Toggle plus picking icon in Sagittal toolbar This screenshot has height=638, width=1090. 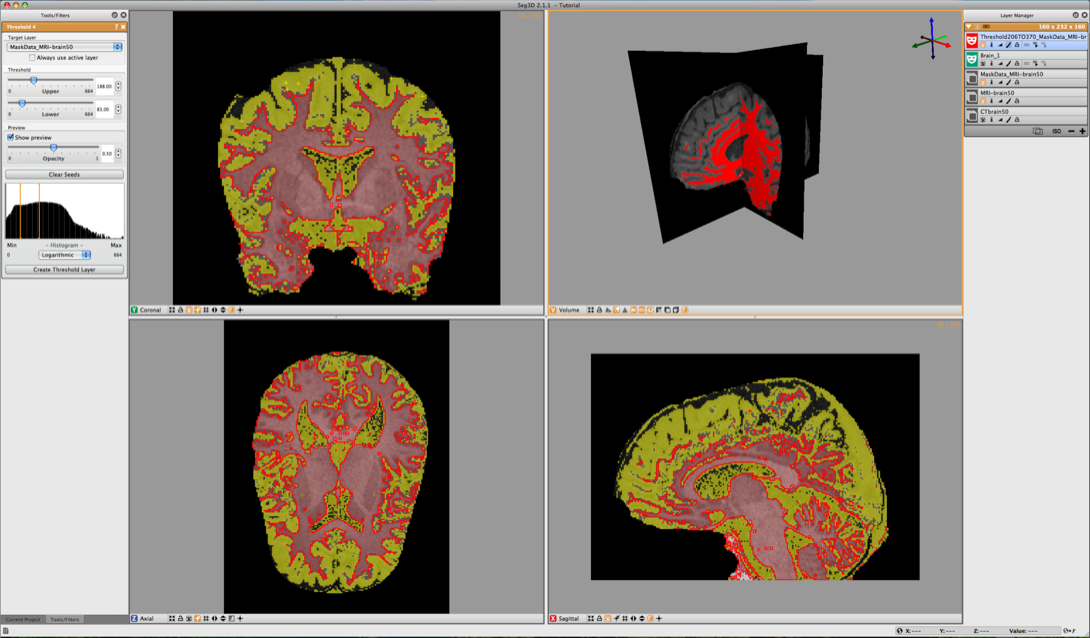coord(658,619)
